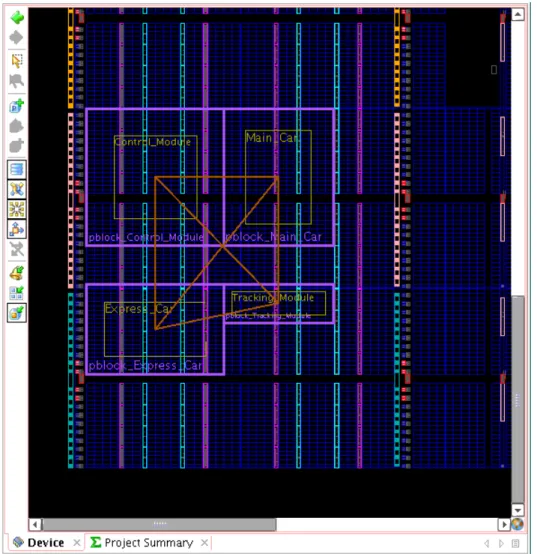Select the pblock_Main_Car label
This screenshot has width=537, height=554.
[x=273, y=237]
